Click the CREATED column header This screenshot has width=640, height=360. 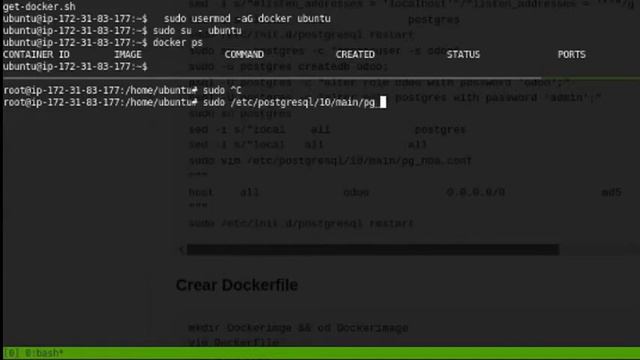click(355, 54)
